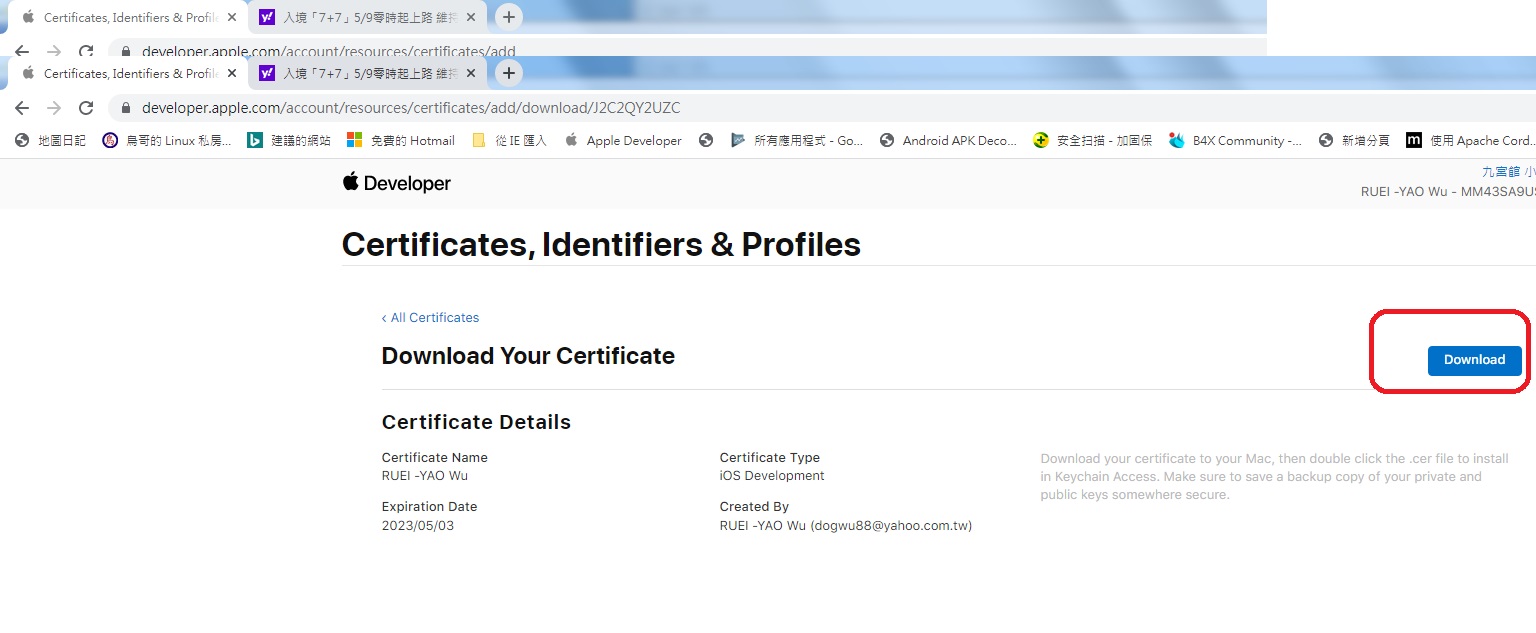
Task: Open the 地圖日記 bookmark
Action: click(50, 141)
